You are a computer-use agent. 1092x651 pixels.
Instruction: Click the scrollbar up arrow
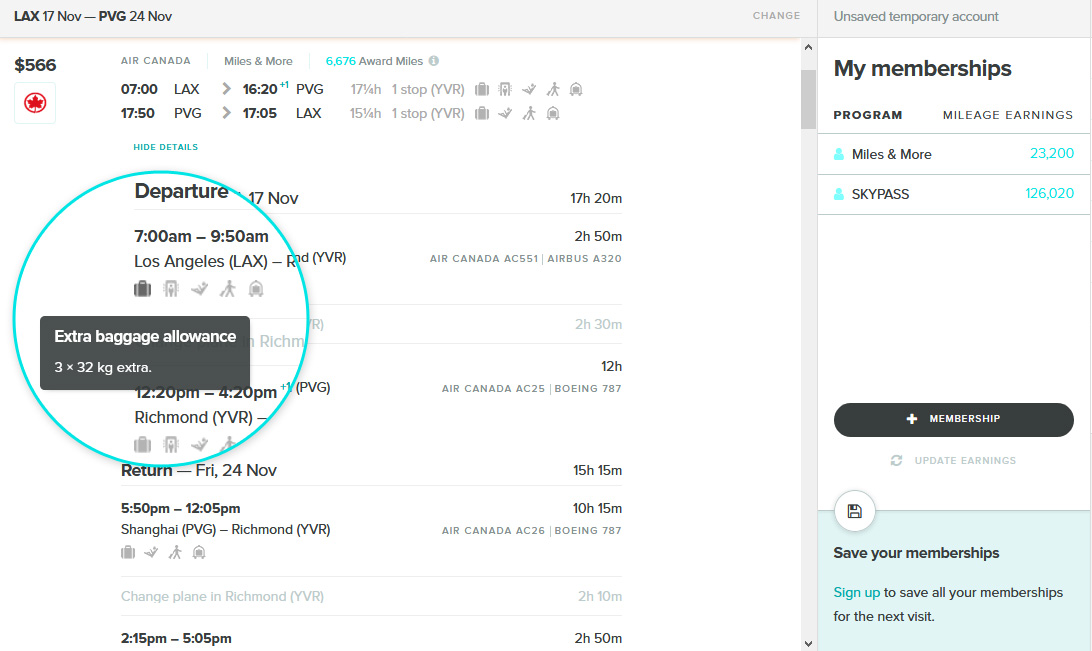coord(808,47)
